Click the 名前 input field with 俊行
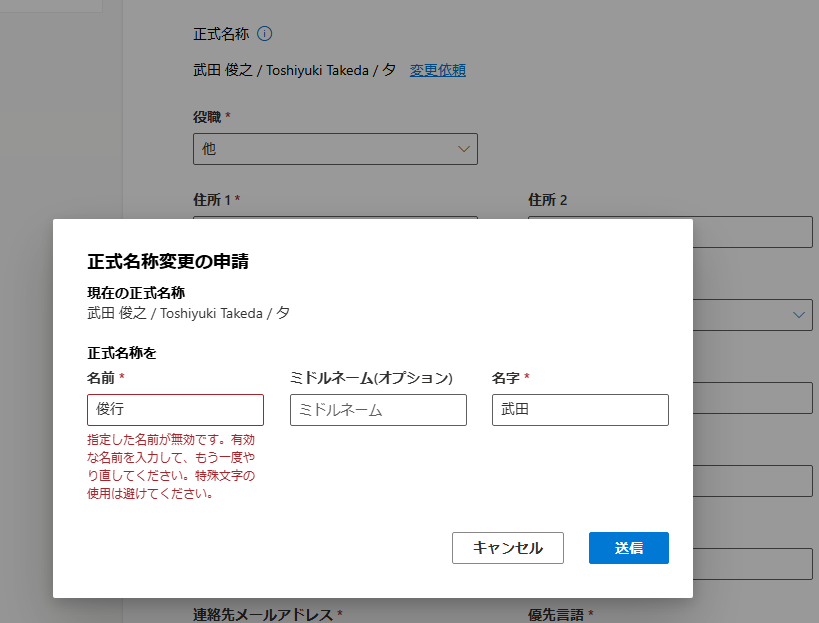 click(x=176, y=410)
